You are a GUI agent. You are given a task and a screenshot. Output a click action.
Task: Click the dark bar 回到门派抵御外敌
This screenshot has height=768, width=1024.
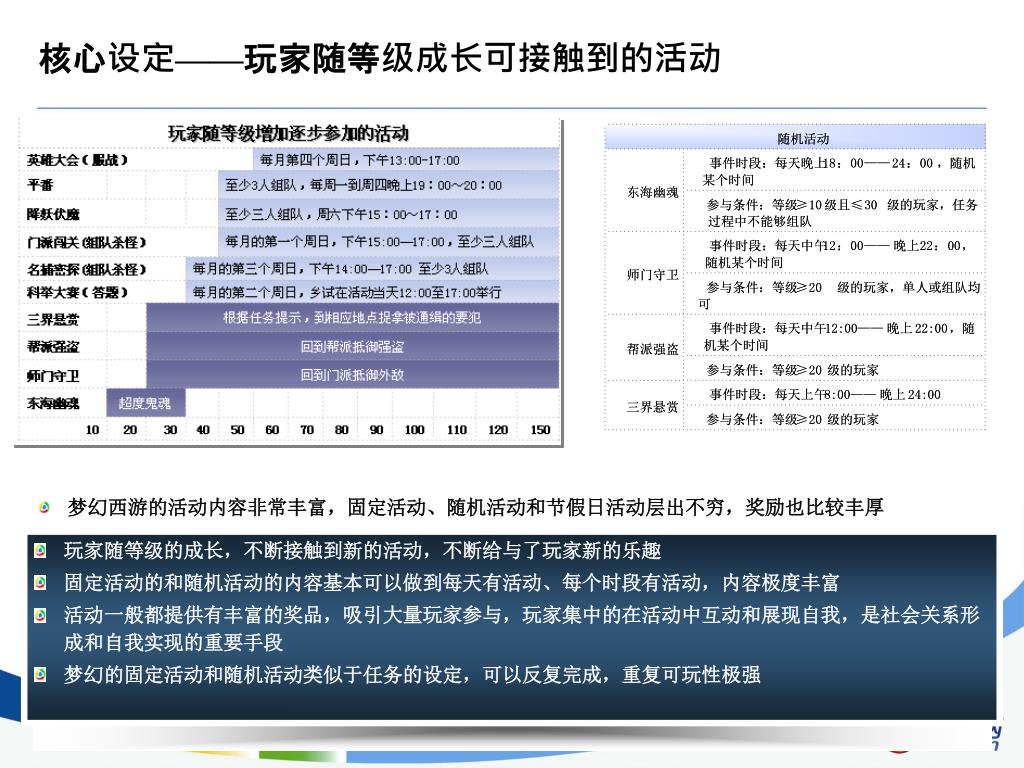(353, 375)
